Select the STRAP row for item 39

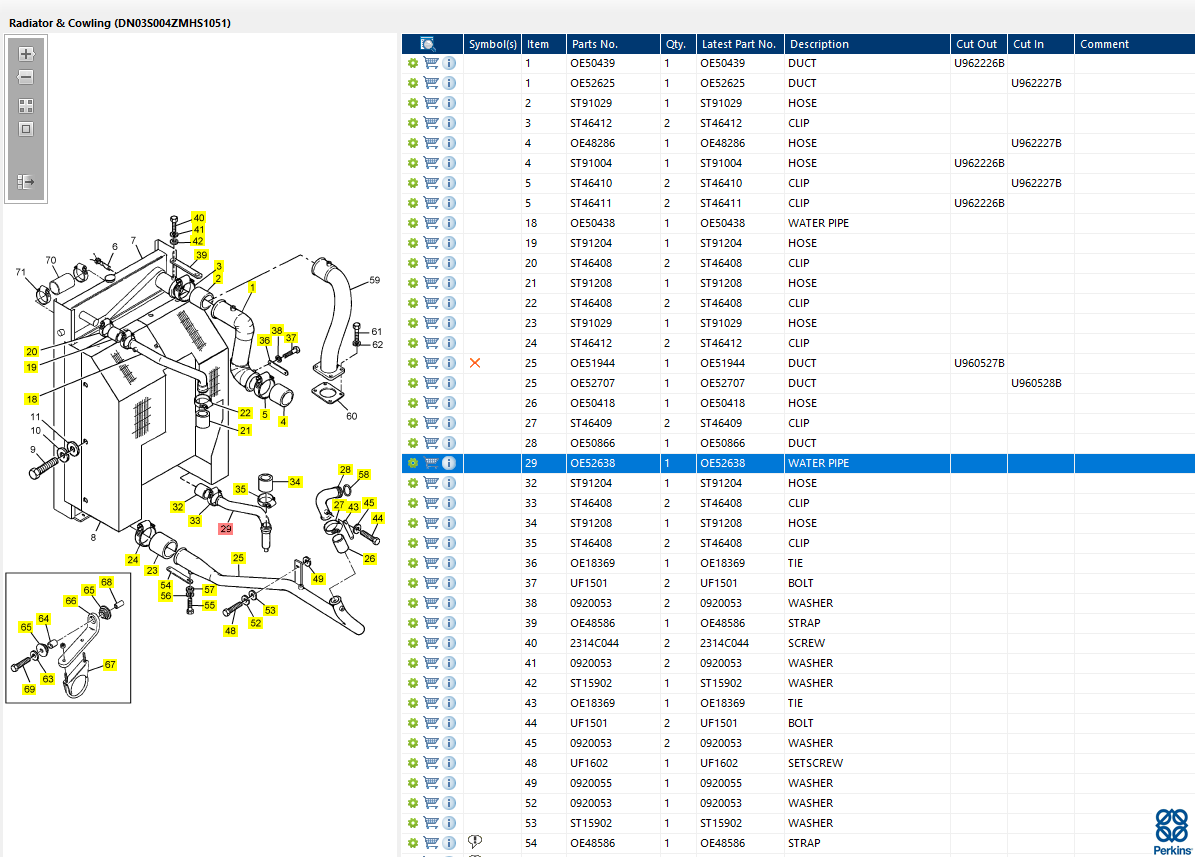[798, 623]
